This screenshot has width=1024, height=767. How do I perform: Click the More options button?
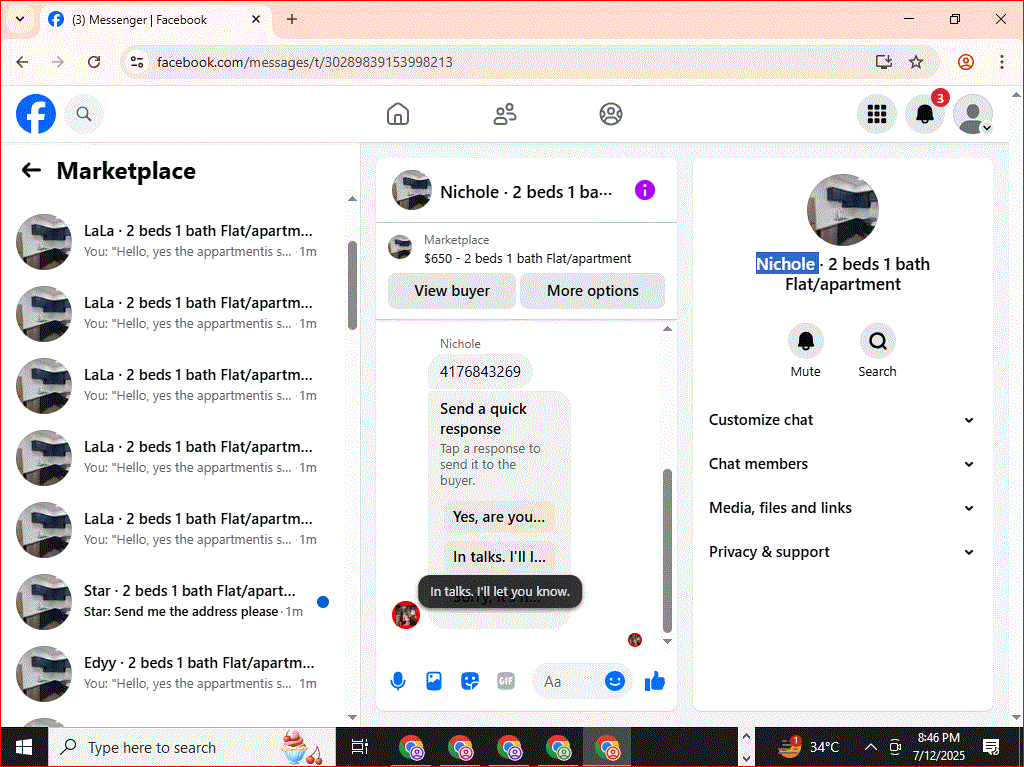[593, 291]
